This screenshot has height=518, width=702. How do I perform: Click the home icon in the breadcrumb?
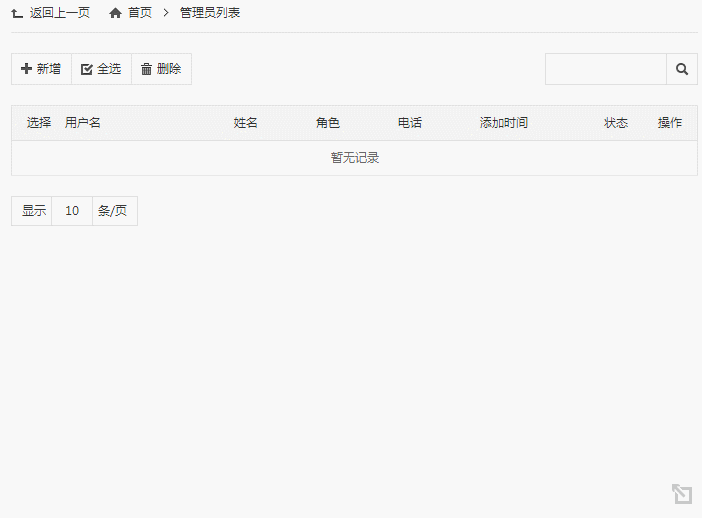pyautogui.click(x=116, y=13)
